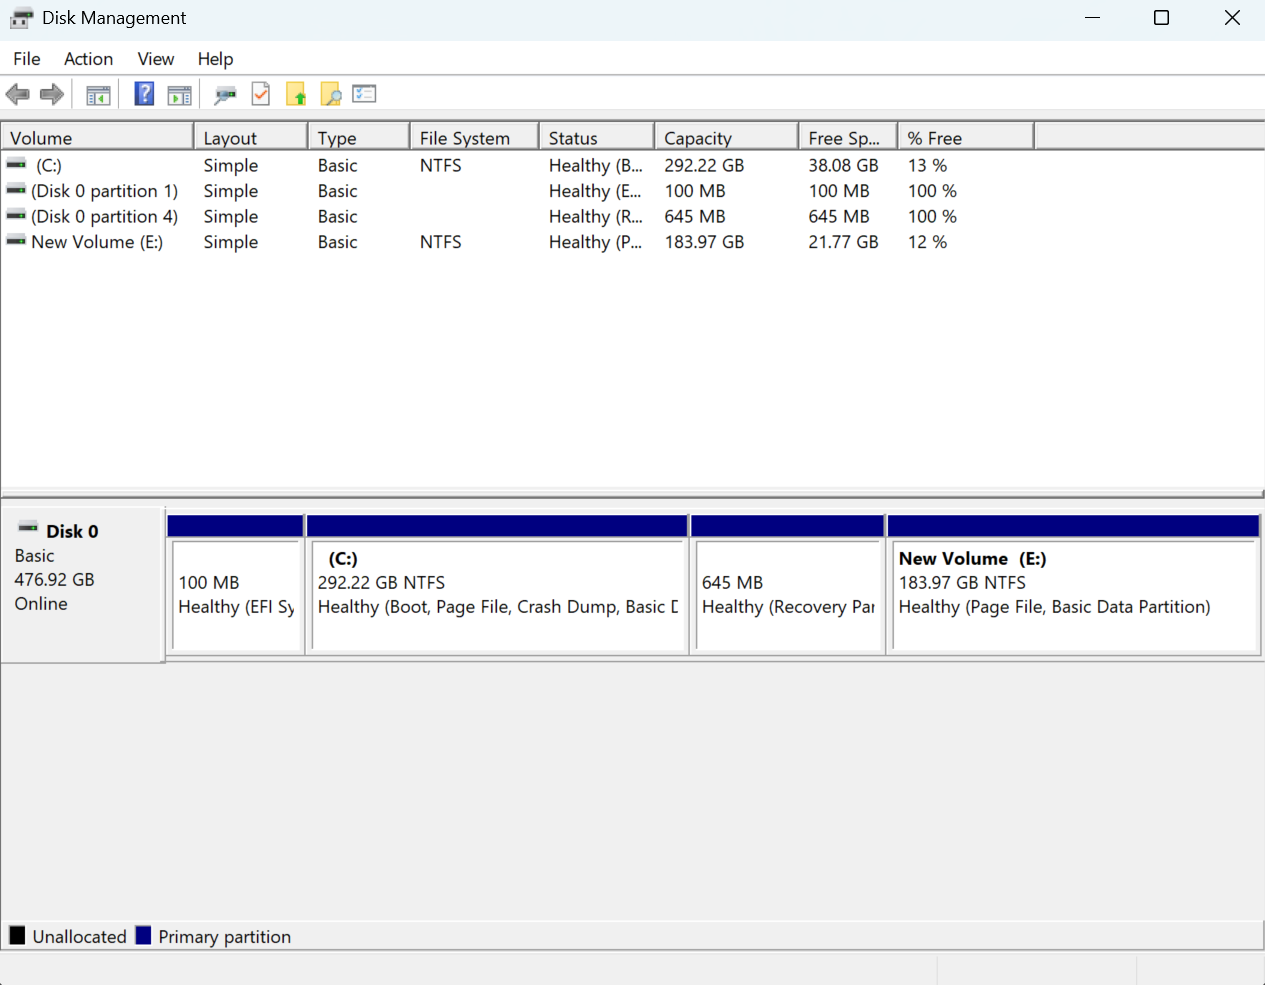Sort by the Status column header
The image size is (1265, 985).
pyautogui.click(x=597, y=138)
